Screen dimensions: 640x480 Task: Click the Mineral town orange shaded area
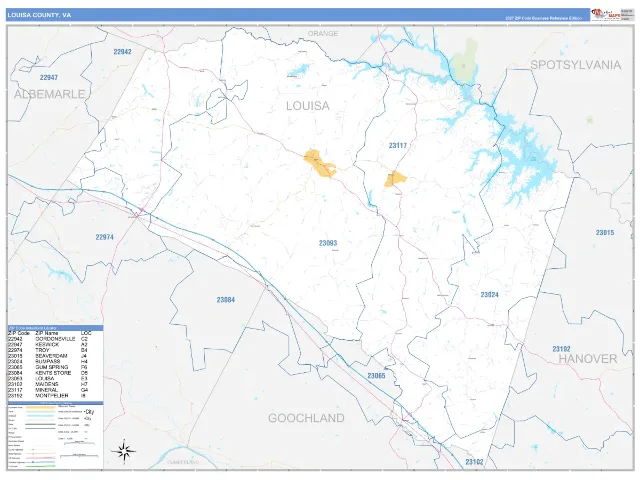click(x=395, y=179)
